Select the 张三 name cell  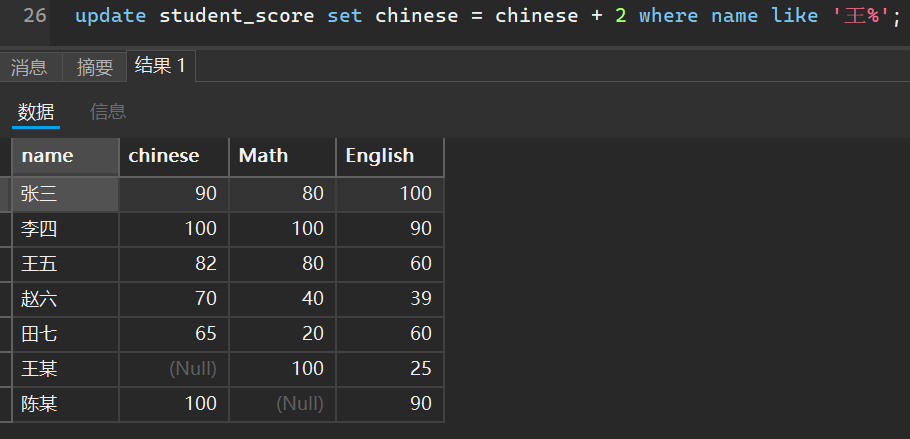coord(66,194)
